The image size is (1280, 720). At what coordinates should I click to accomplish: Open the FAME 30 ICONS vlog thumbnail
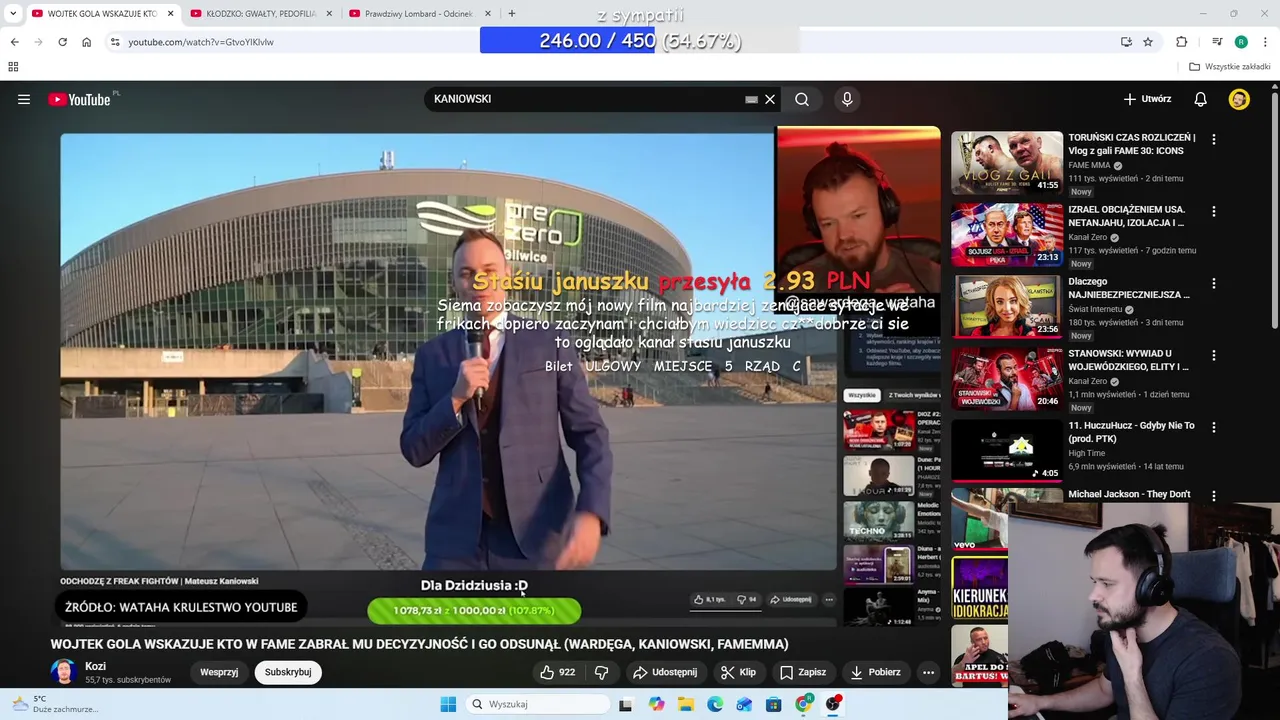[1007, 162]
